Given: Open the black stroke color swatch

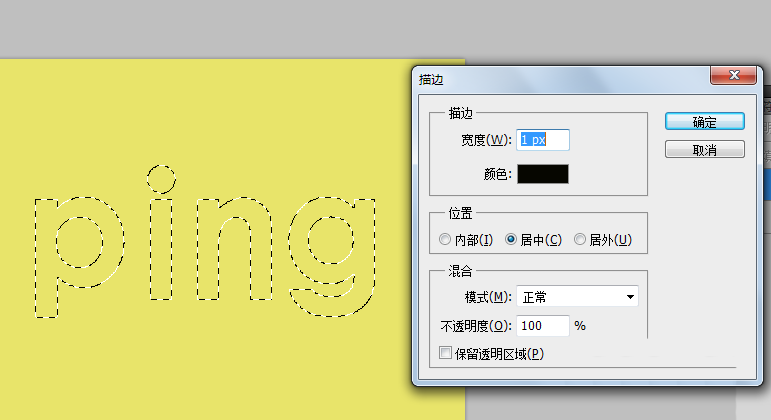Looking at the screenshot, I should (543, 174).
